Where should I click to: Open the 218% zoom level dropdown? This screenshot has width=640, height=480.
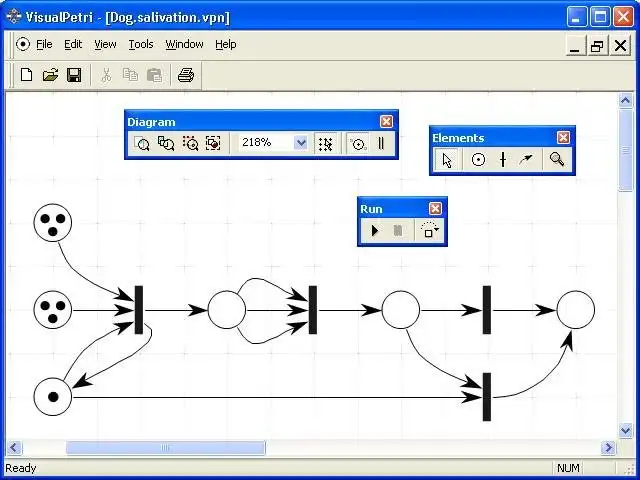pyautogui.click(x=301, y=143)
